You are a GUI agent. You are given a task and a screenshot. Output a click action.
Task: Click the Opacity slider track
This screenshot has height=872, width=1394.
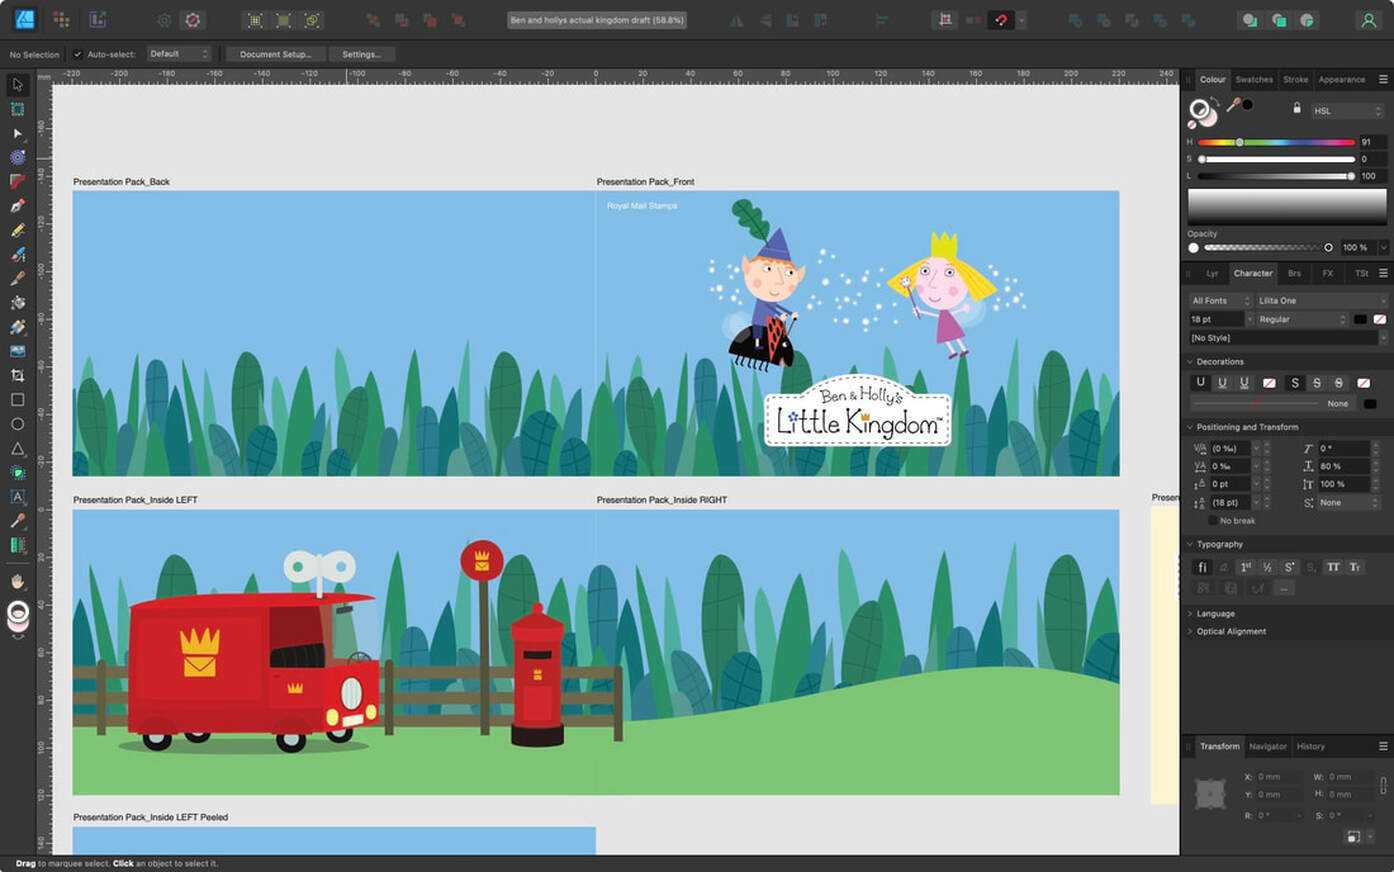click(1267, 248)
